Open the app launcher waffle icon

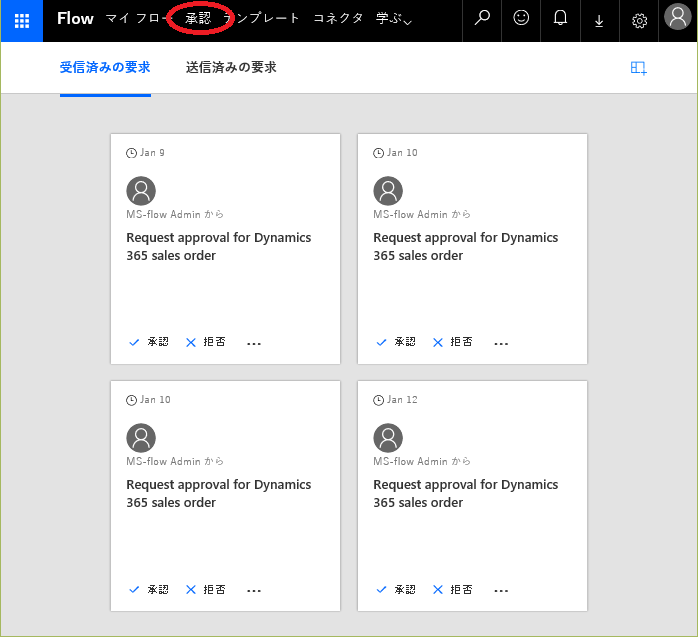coord(22,21)
